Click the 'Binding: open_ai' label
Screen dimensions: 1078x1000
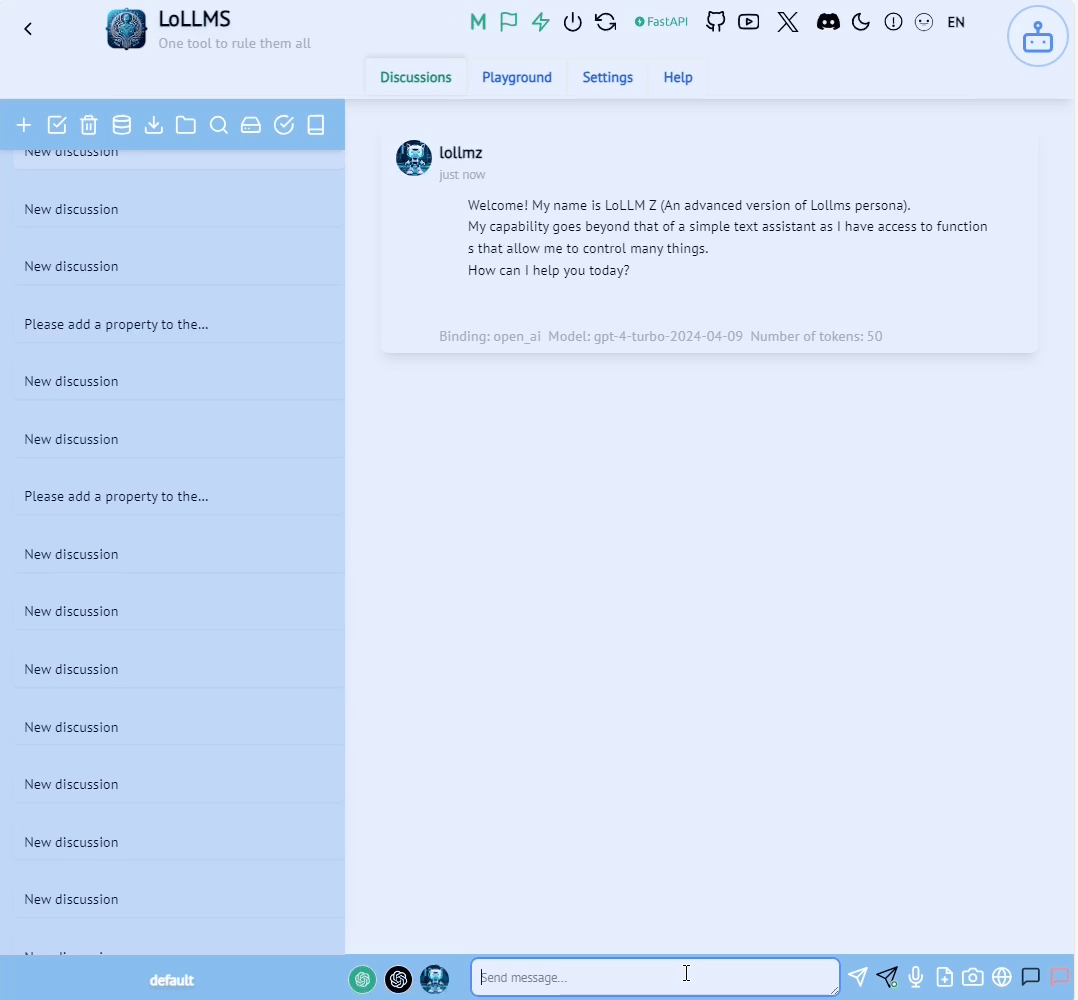click(x=490, y=336)
